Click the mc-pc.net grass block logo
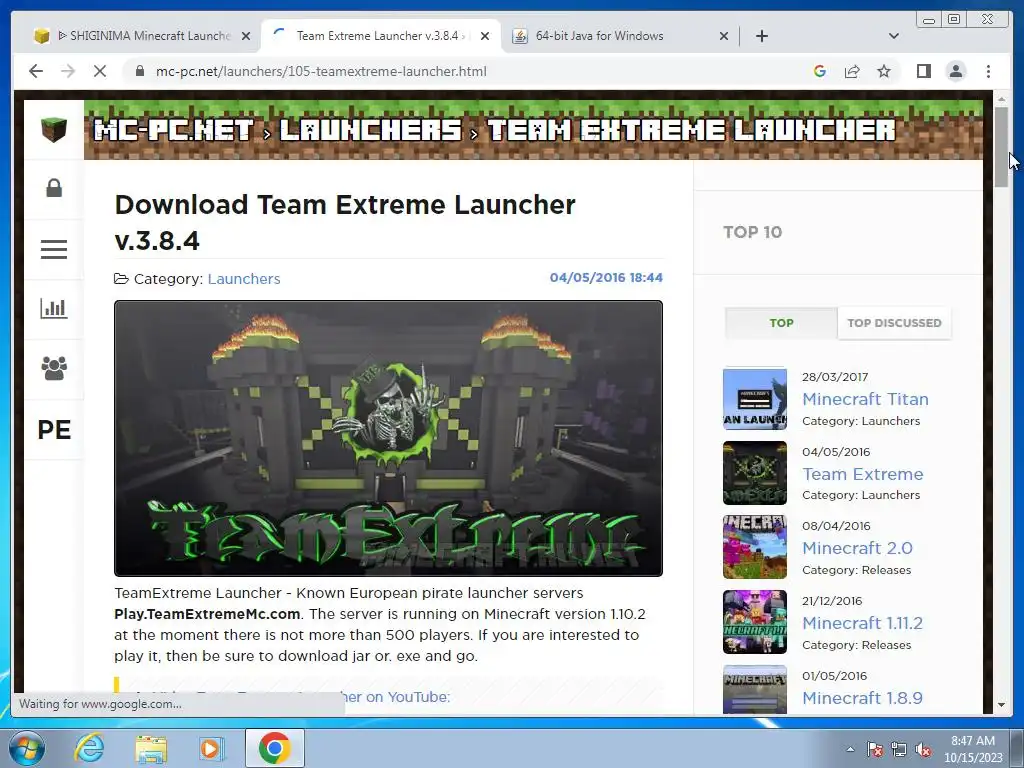The height and width of the screenshot is (768, 1024). point(54,129)
